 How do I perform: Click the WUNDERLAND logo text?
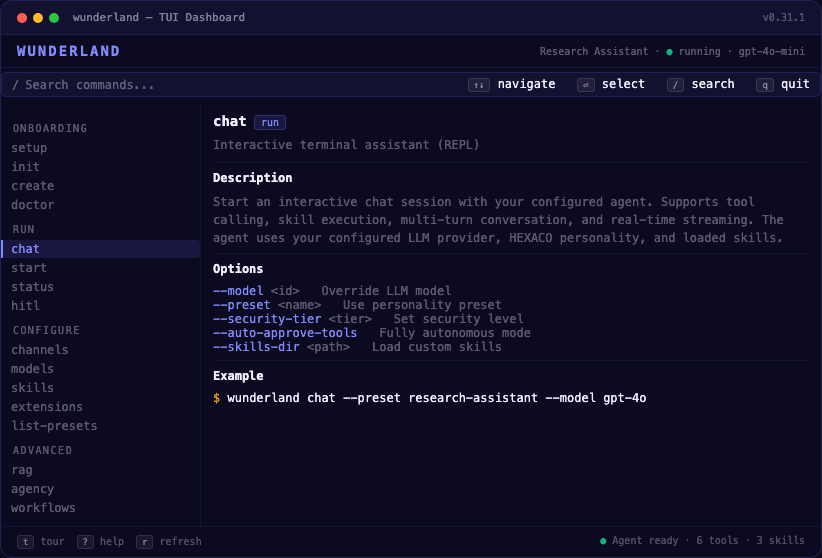click(x=68, y=51)
